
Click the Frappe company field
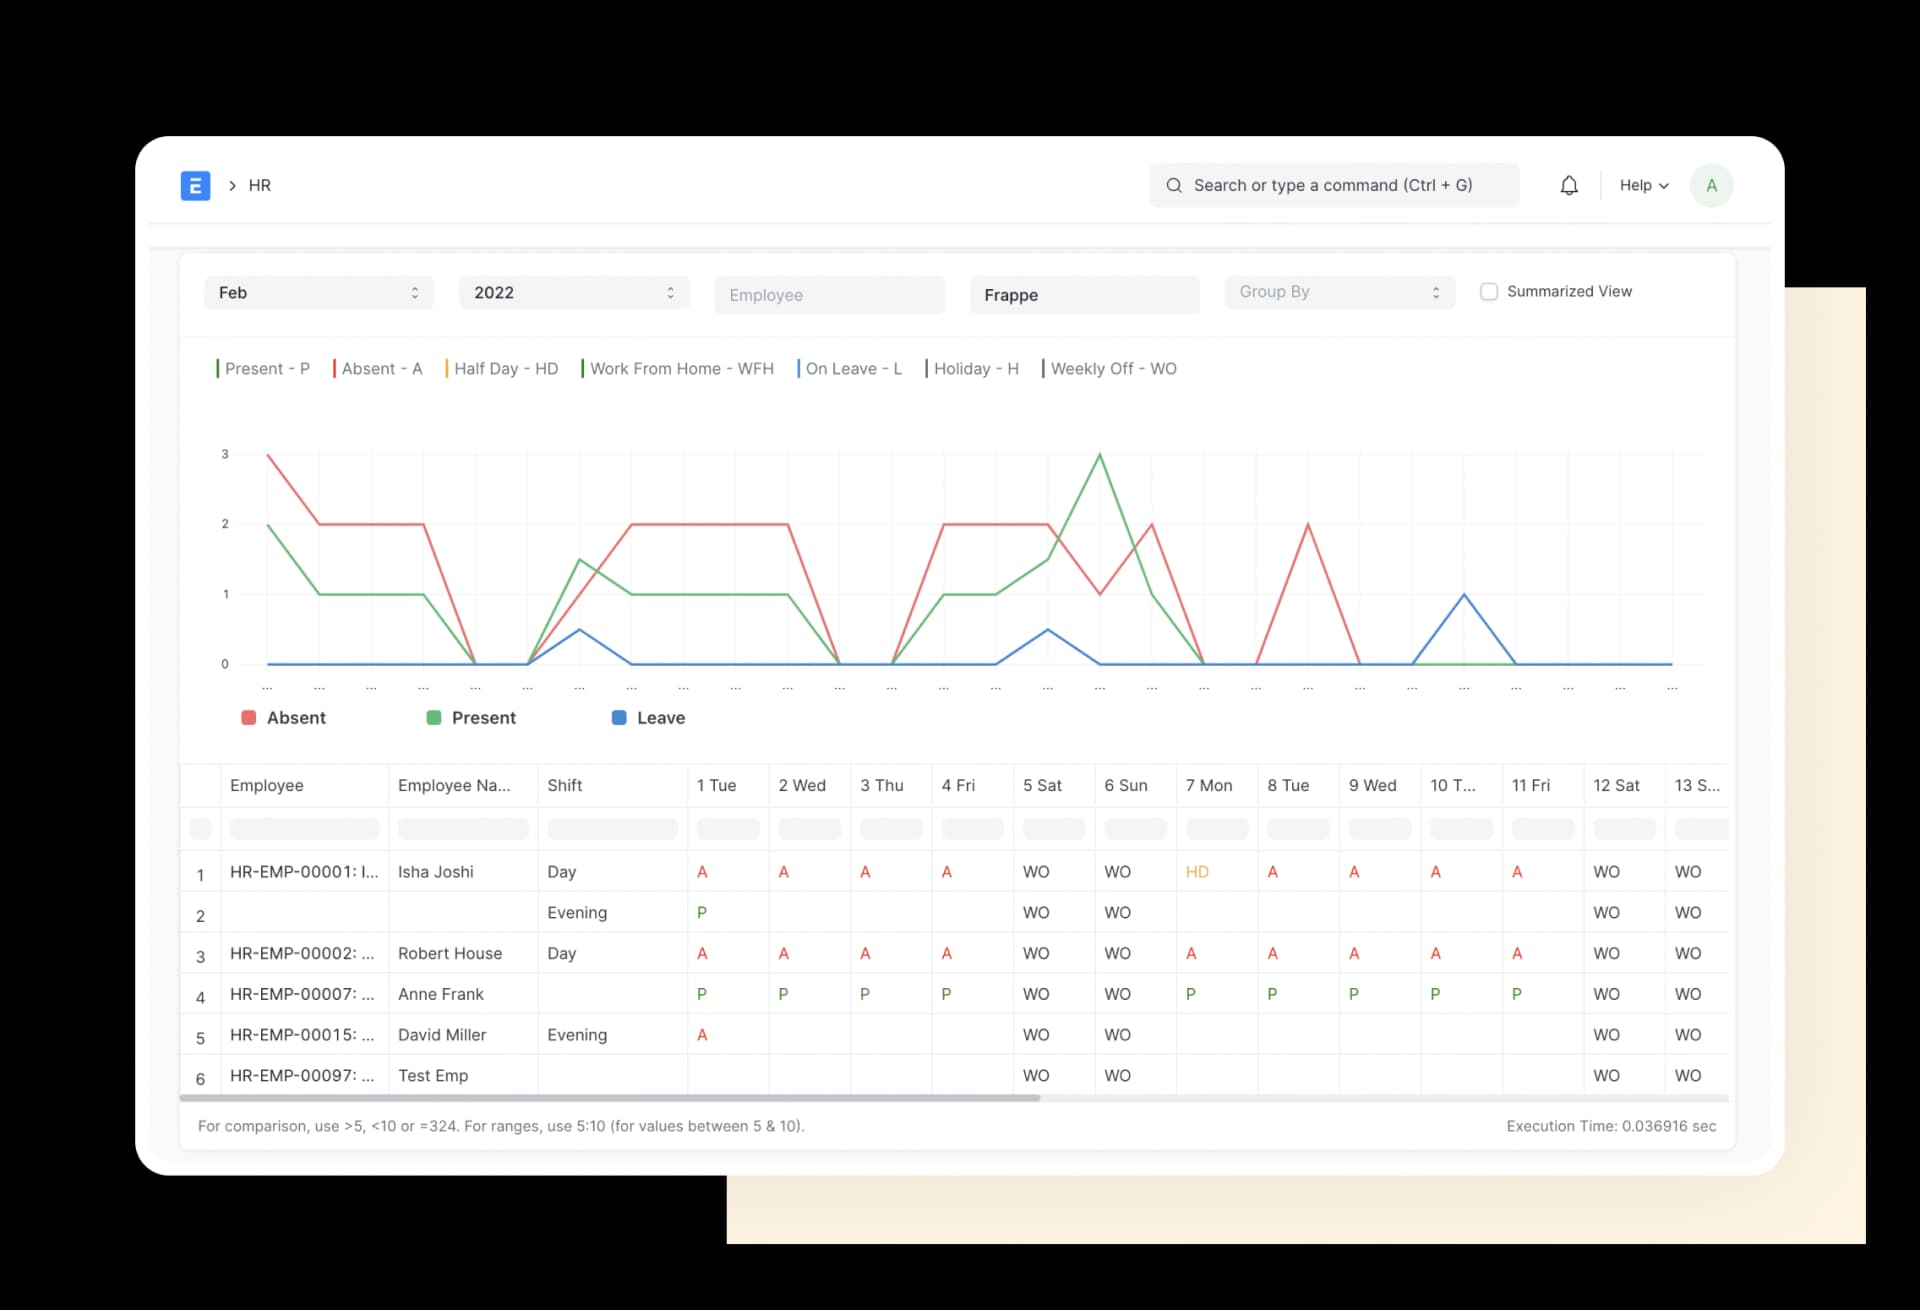point(1084,295)
